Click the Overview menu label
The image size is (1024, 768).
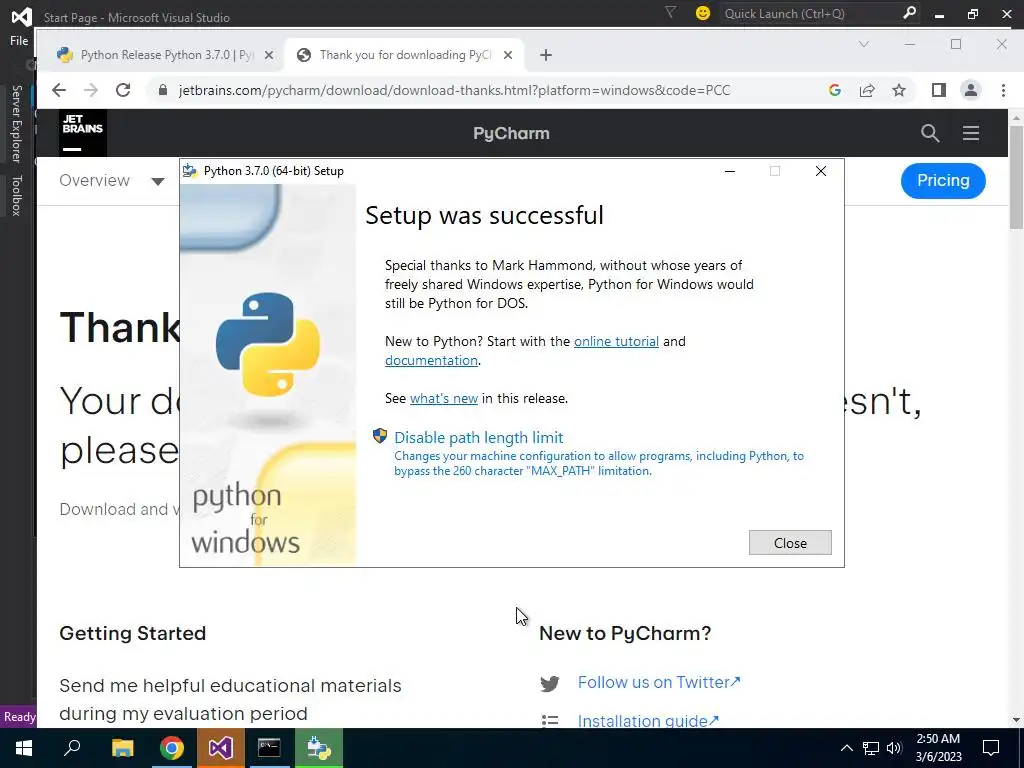(x=95, y=180)
